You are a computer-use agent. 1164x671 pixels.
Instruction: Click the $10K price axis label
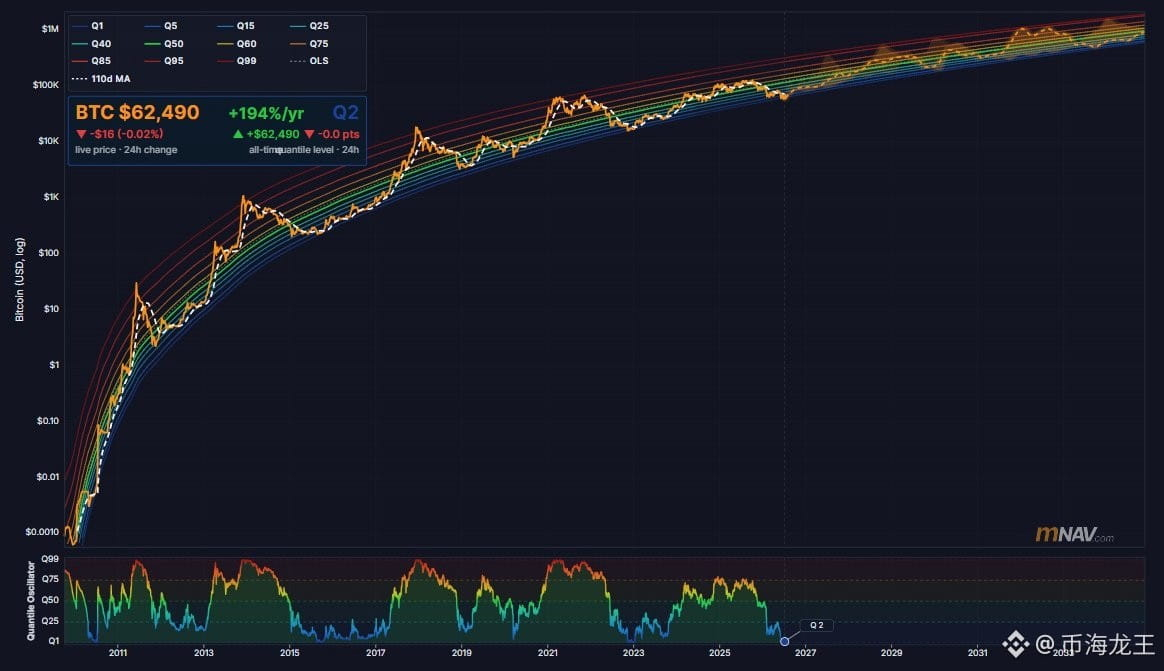click(x=48, y=141)
